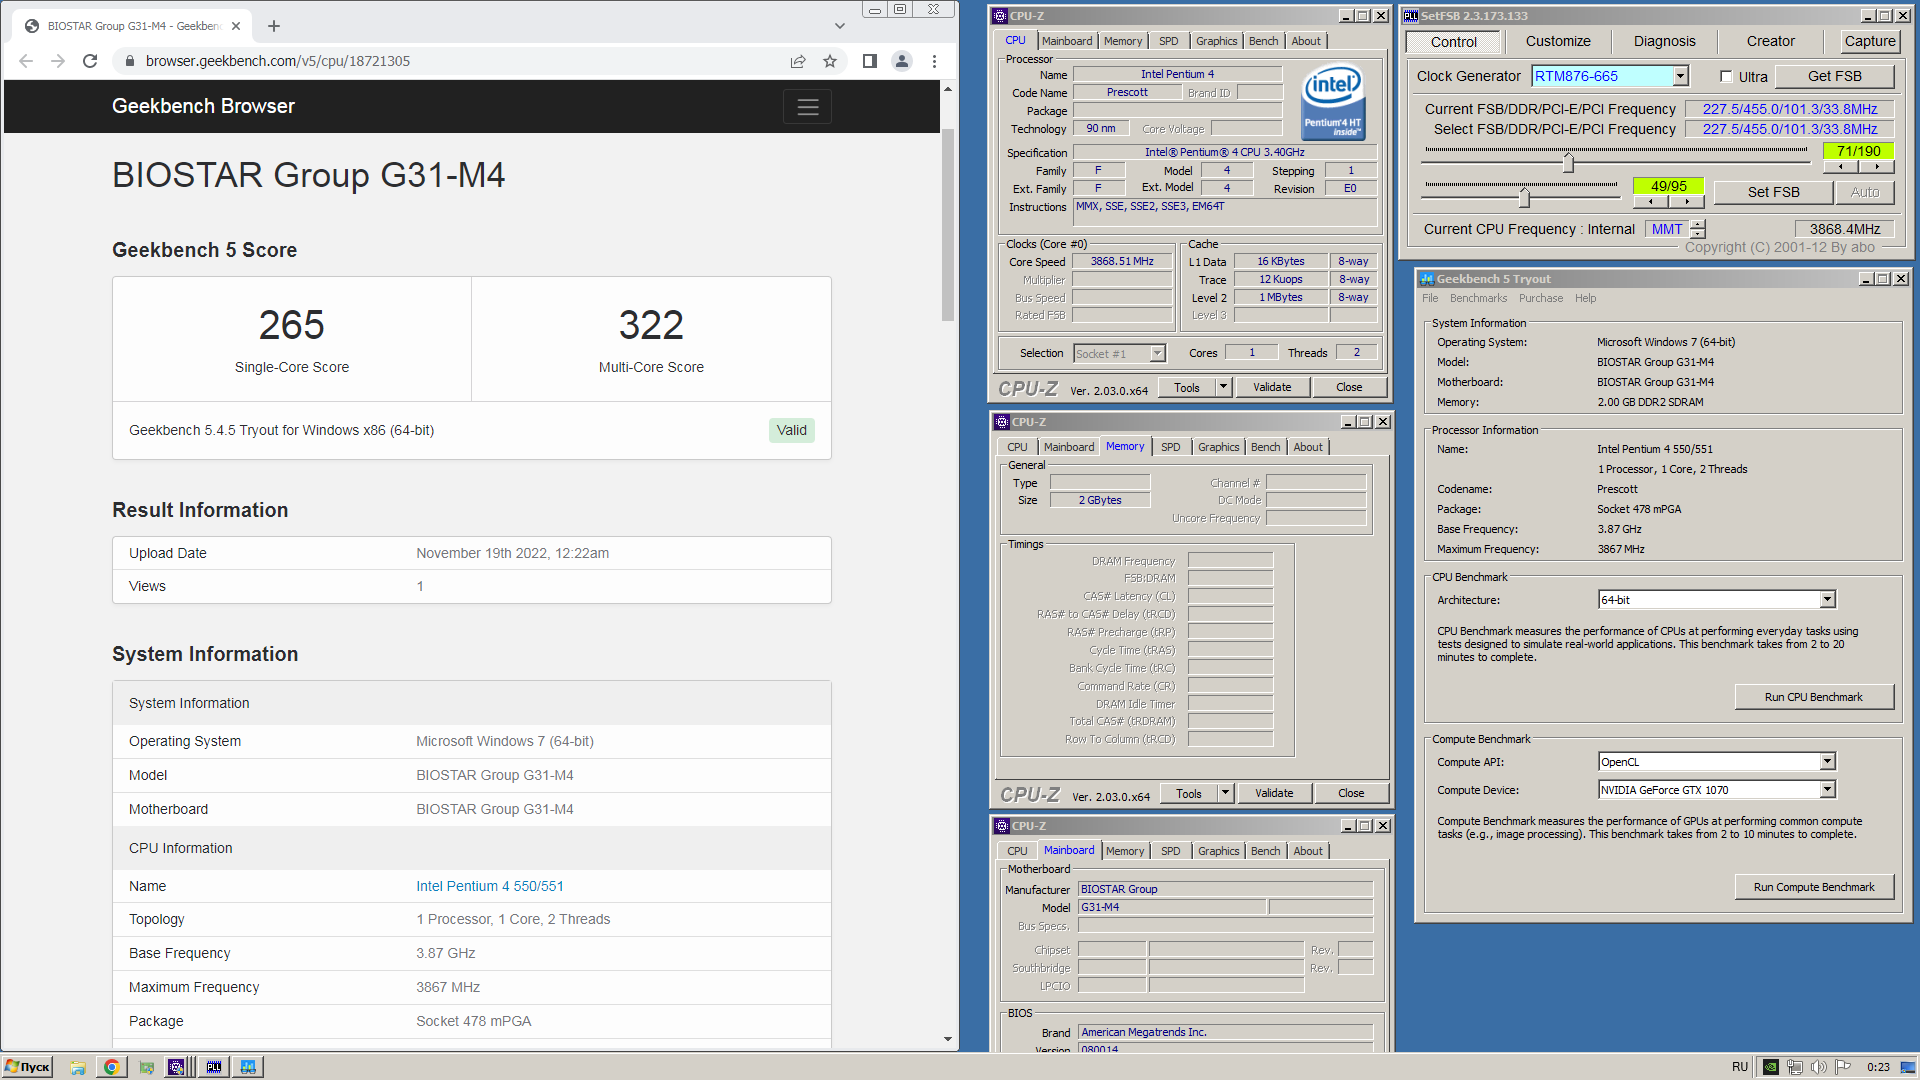Go forward in Chrome browser
Viewport: 1920px width, 1080px height.
58,61
